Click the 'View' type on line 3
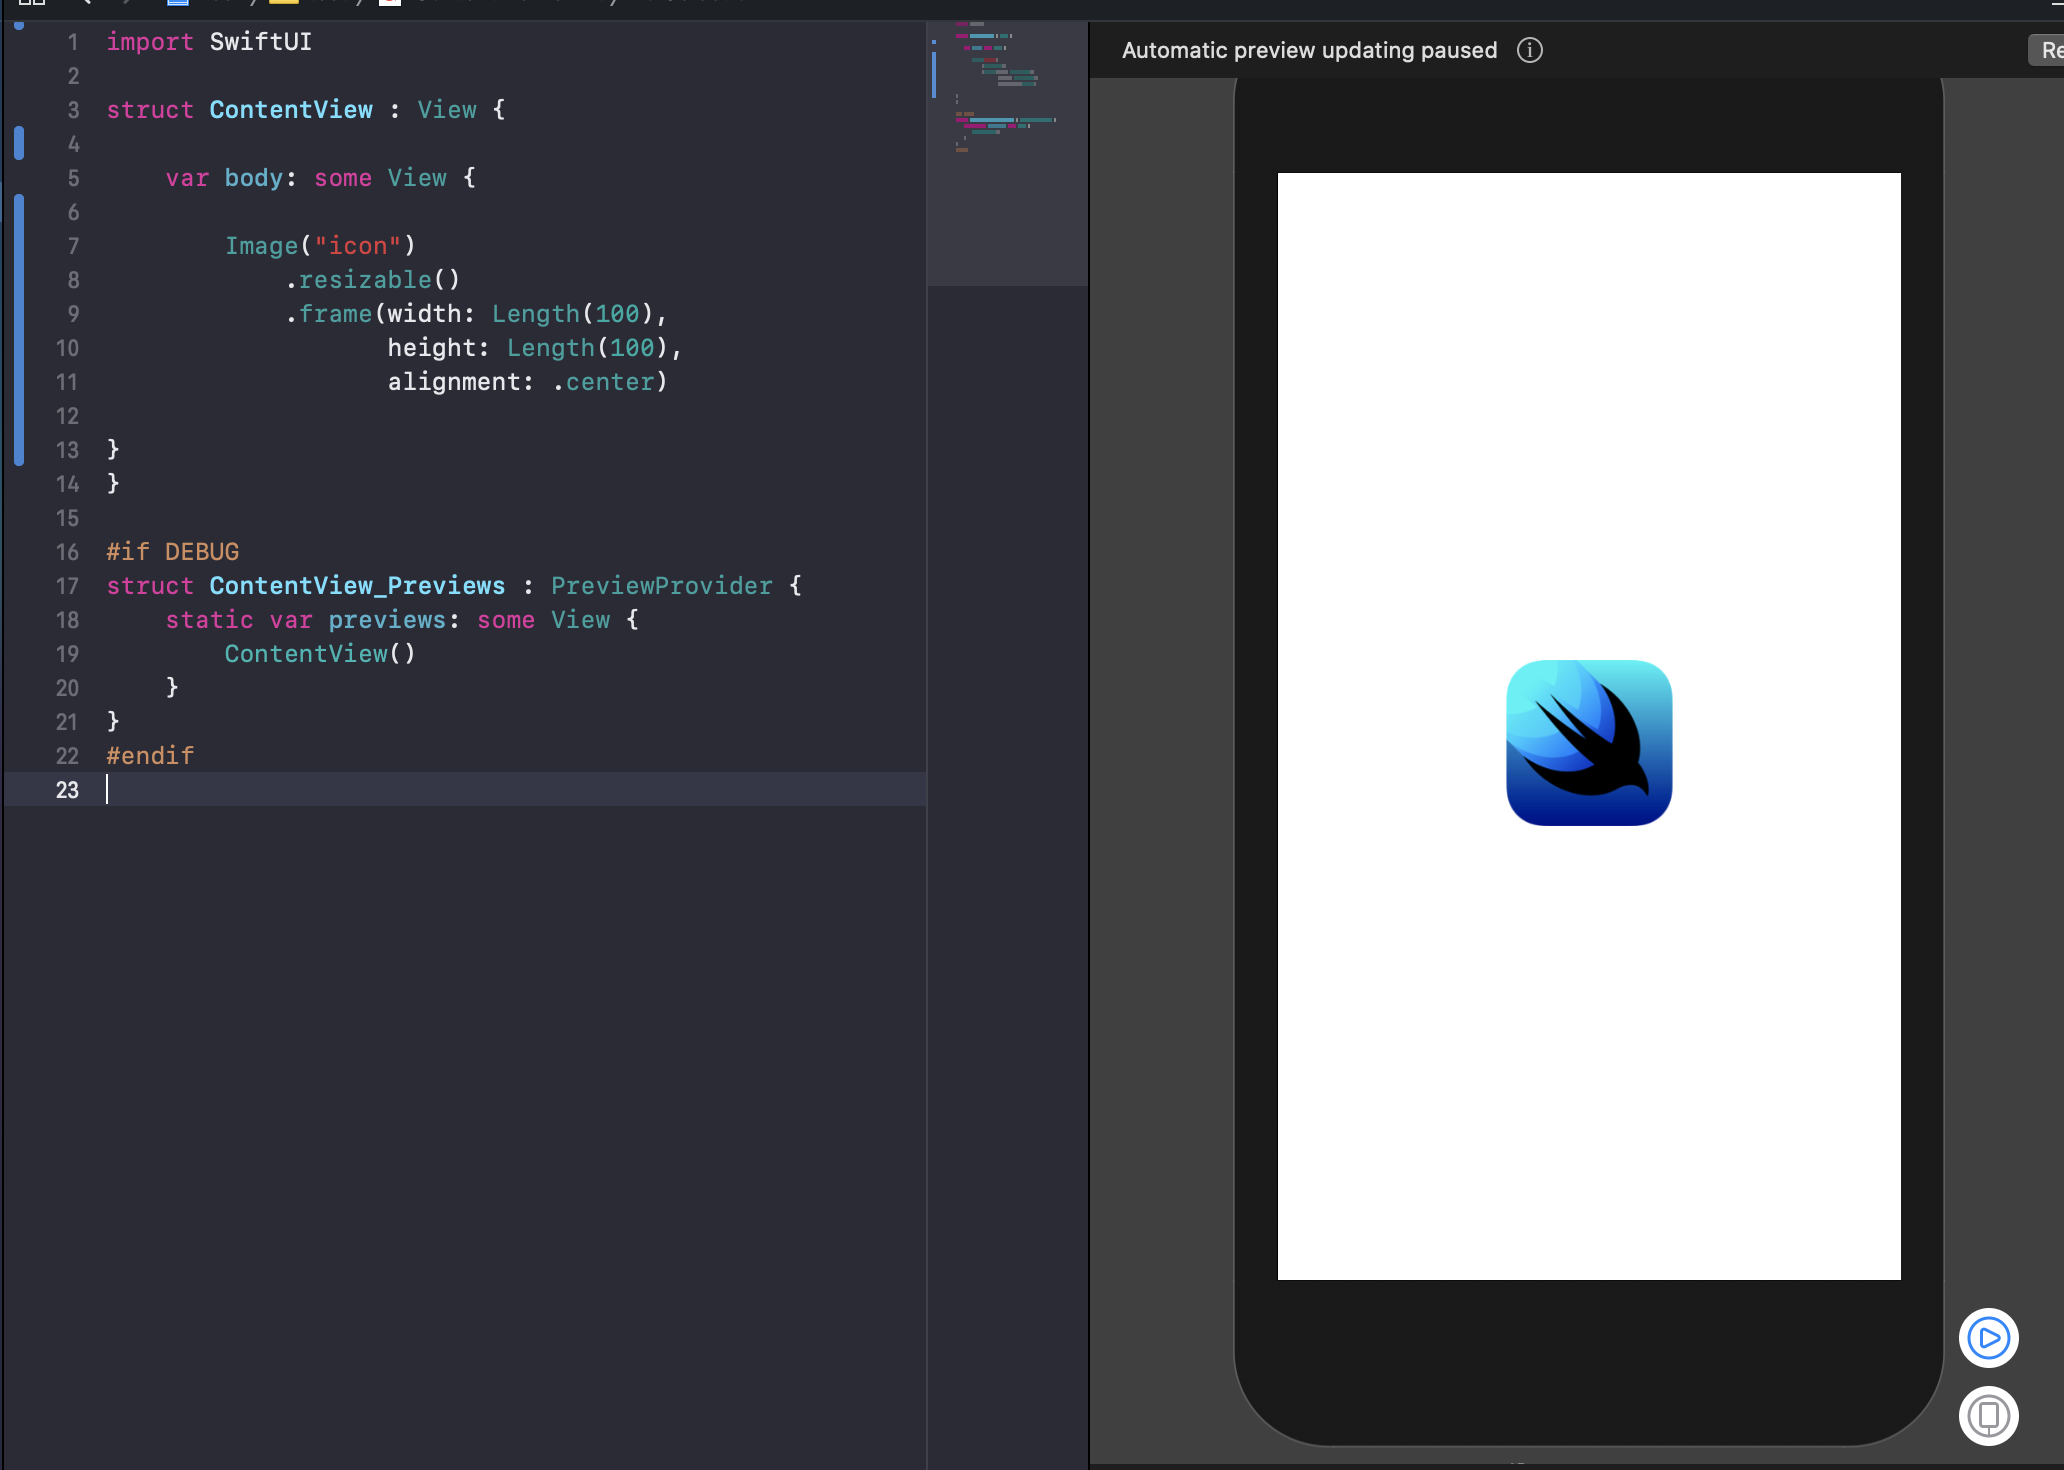 [x=447, y=110]
